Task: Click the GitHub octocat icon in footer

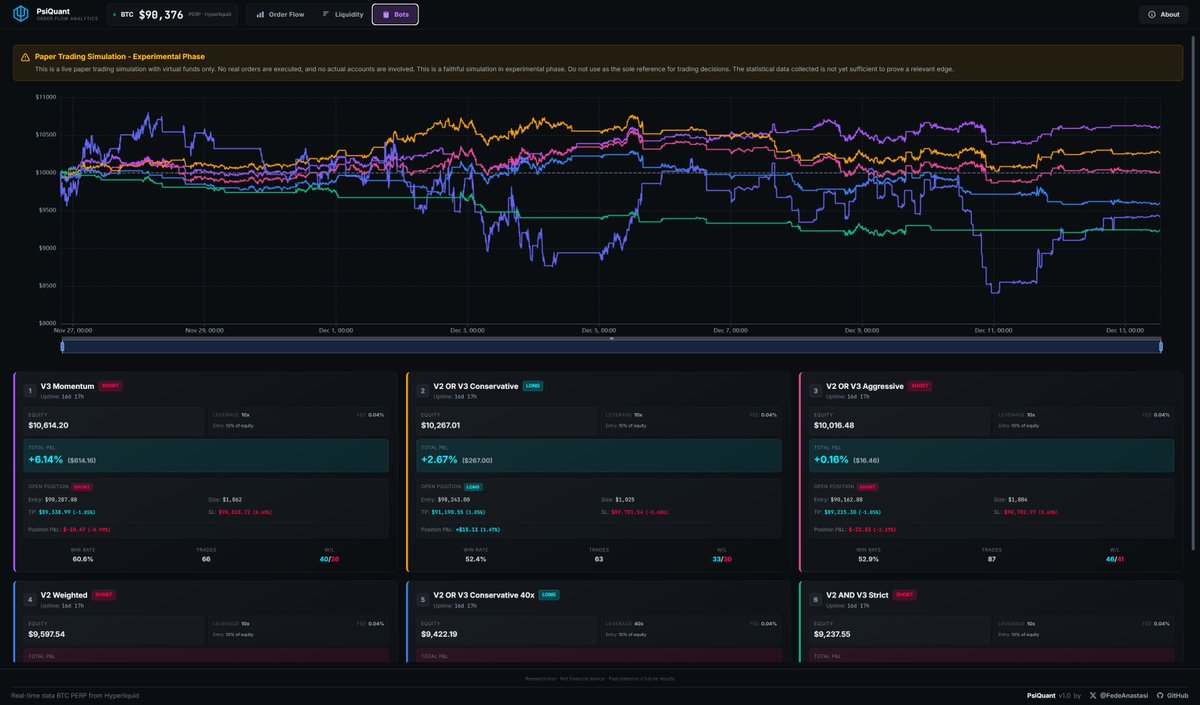Action: pos(1160,695)
